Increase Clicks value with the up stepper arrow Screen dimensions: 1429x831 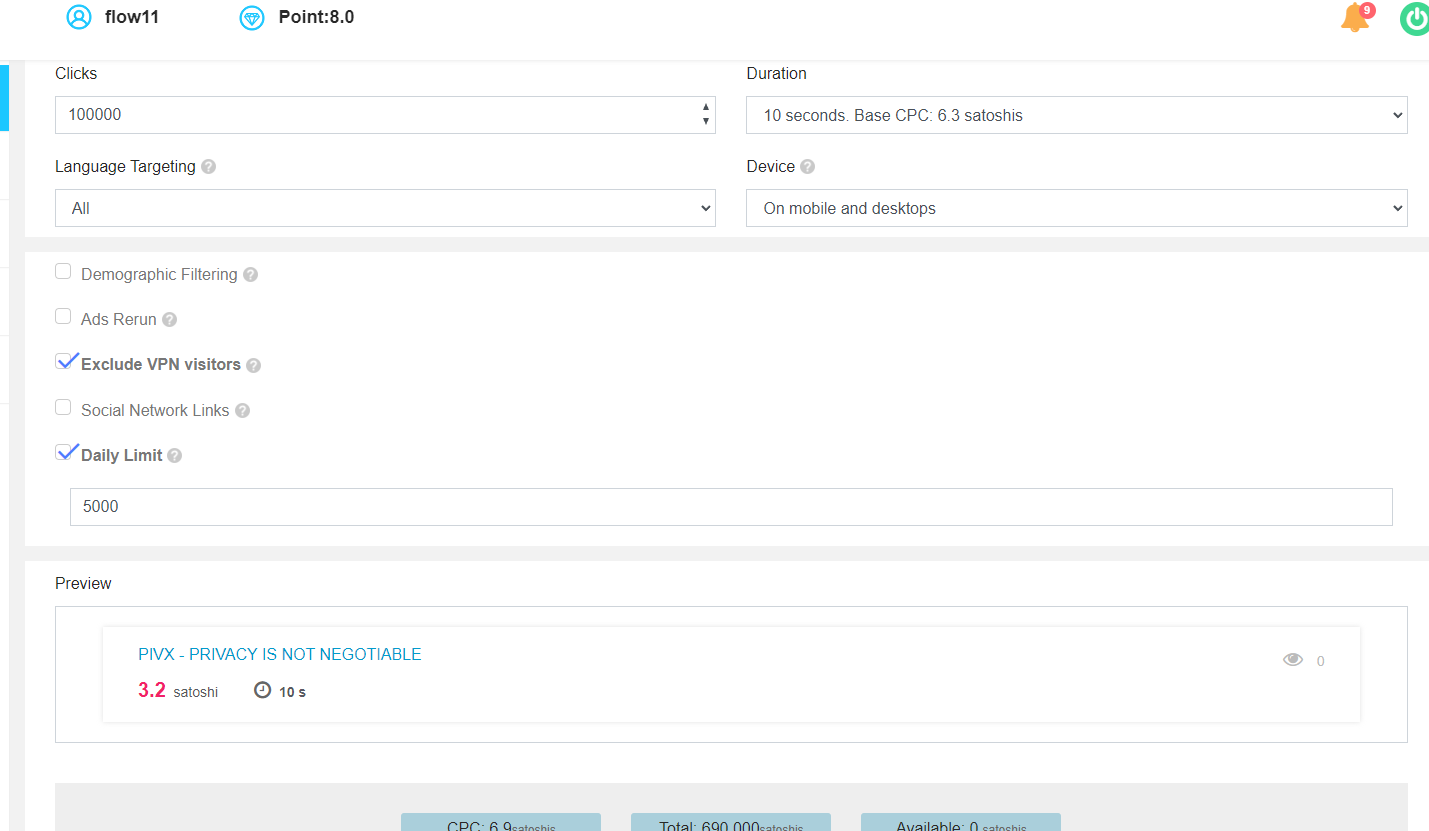(x=706, y=107)
